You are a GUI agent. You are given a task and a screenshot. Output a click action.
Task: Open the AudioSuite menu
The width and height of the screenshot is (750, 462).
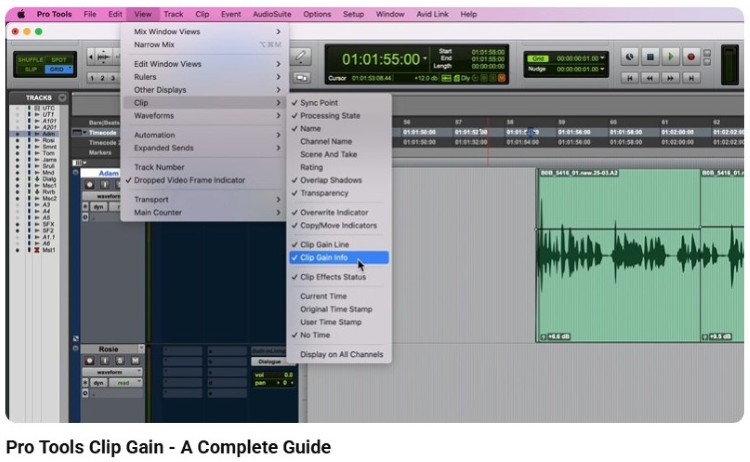pyautogui.click(x=272, y=14)
